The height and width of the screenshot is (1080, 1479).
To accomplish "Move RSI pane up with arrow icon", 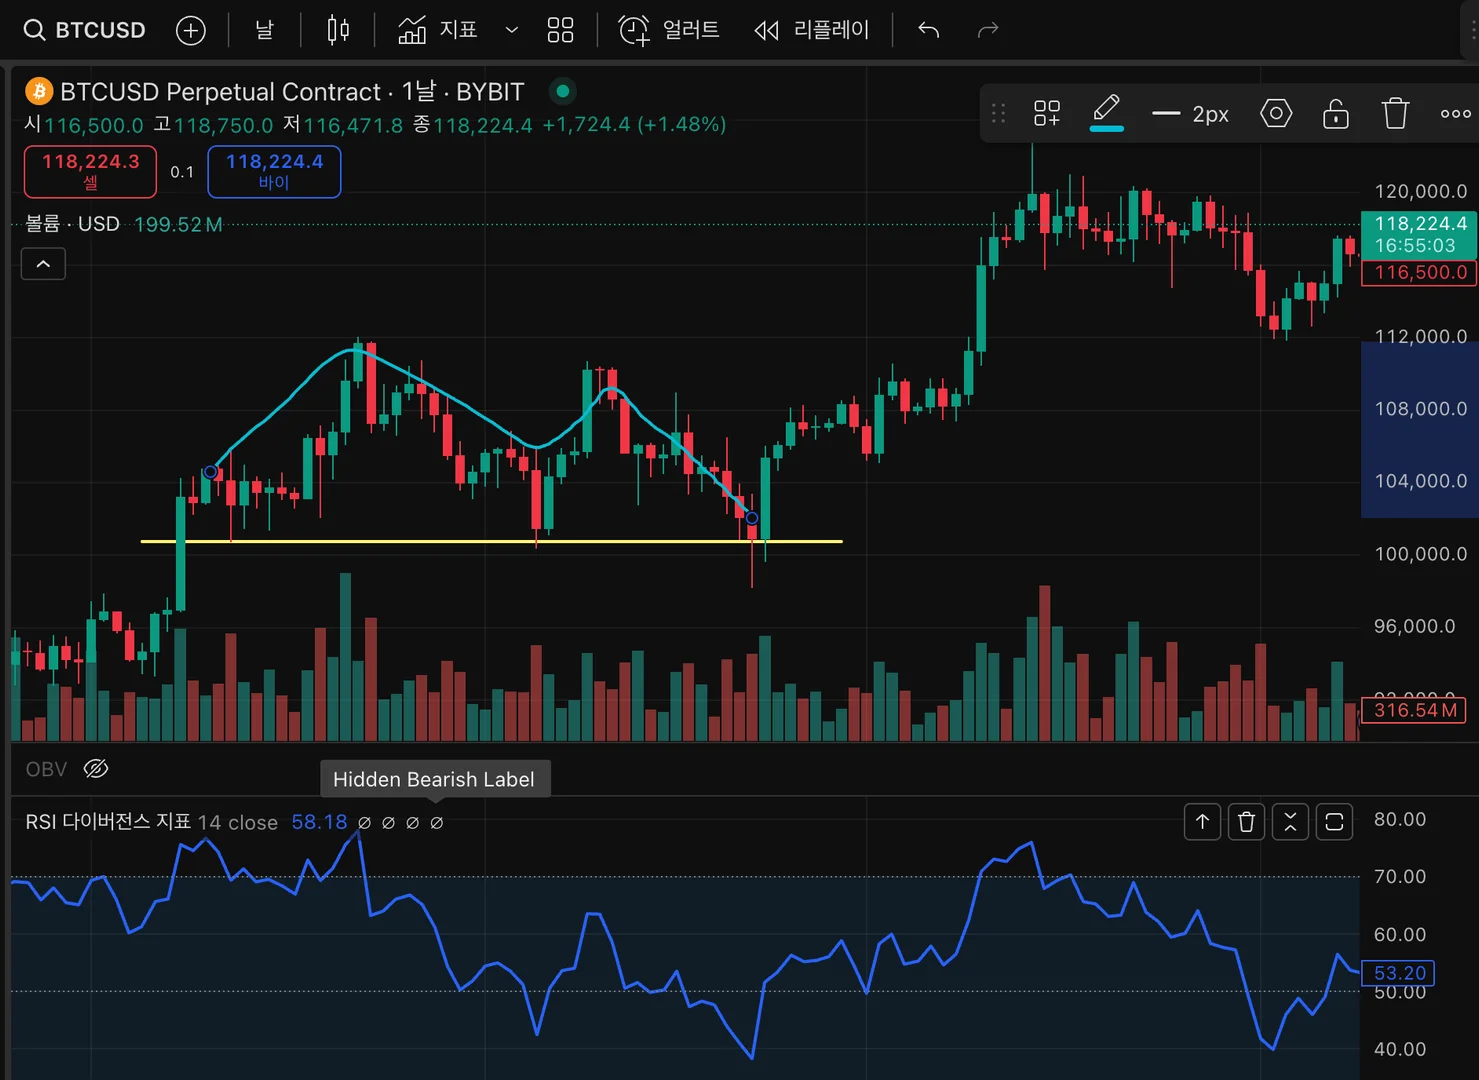I will (x=1202, y=822).
